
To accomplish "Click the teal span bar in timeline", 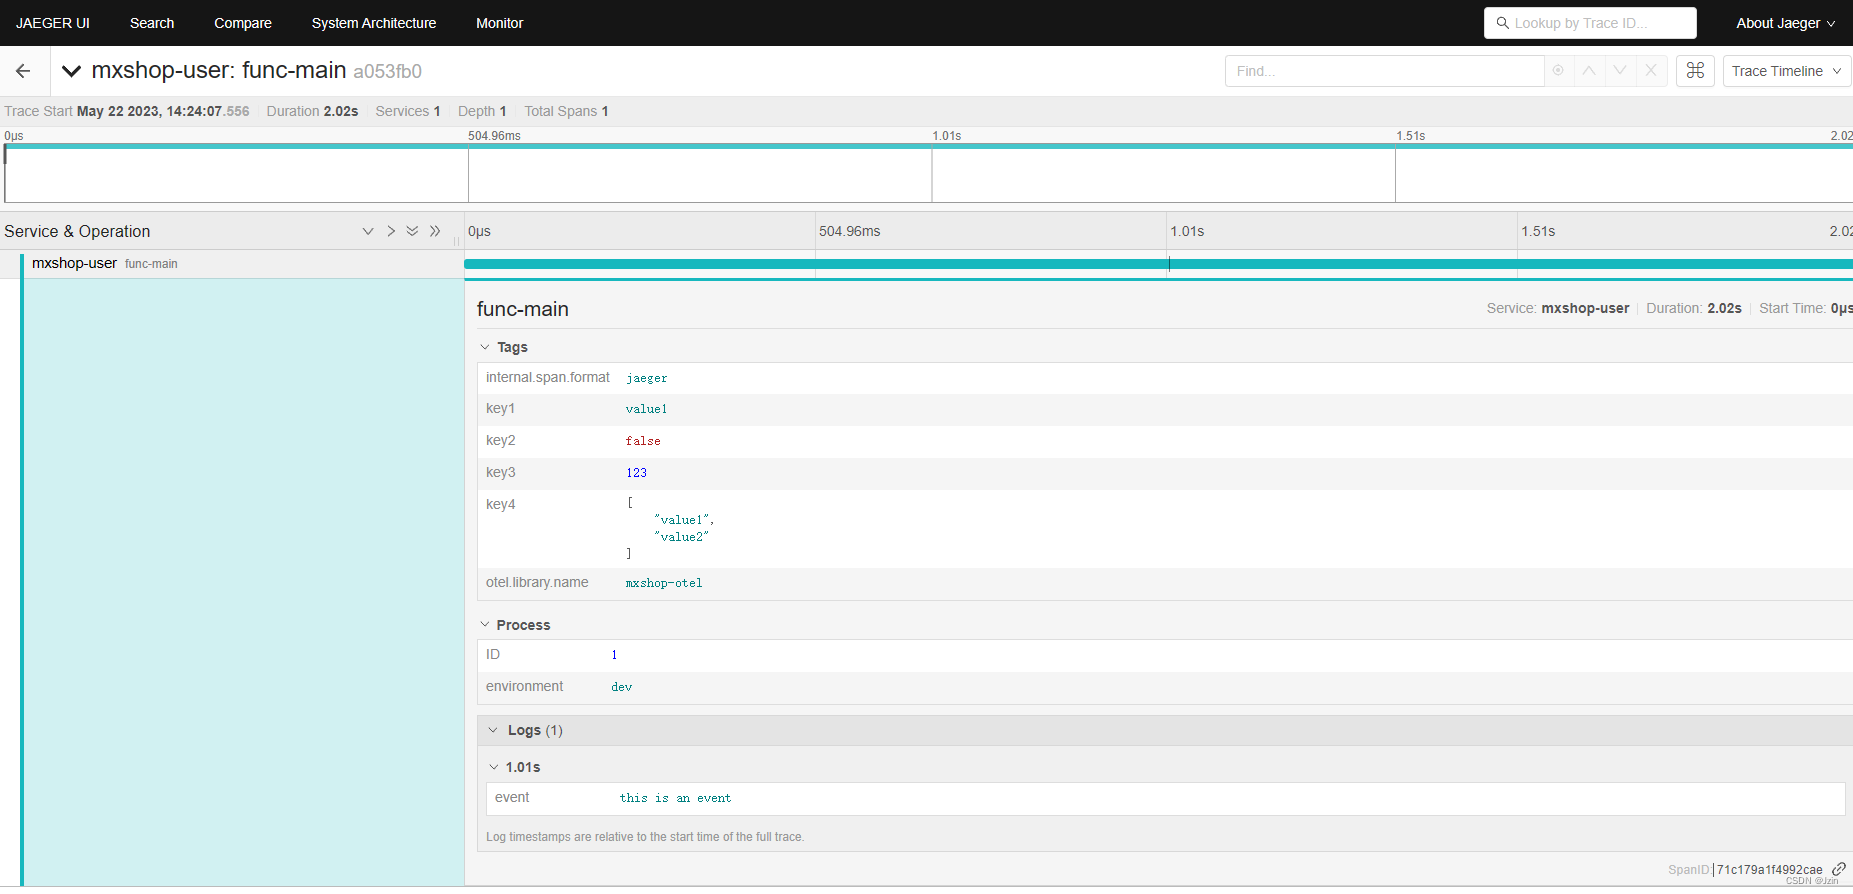I will click(x=1158, y=264).
